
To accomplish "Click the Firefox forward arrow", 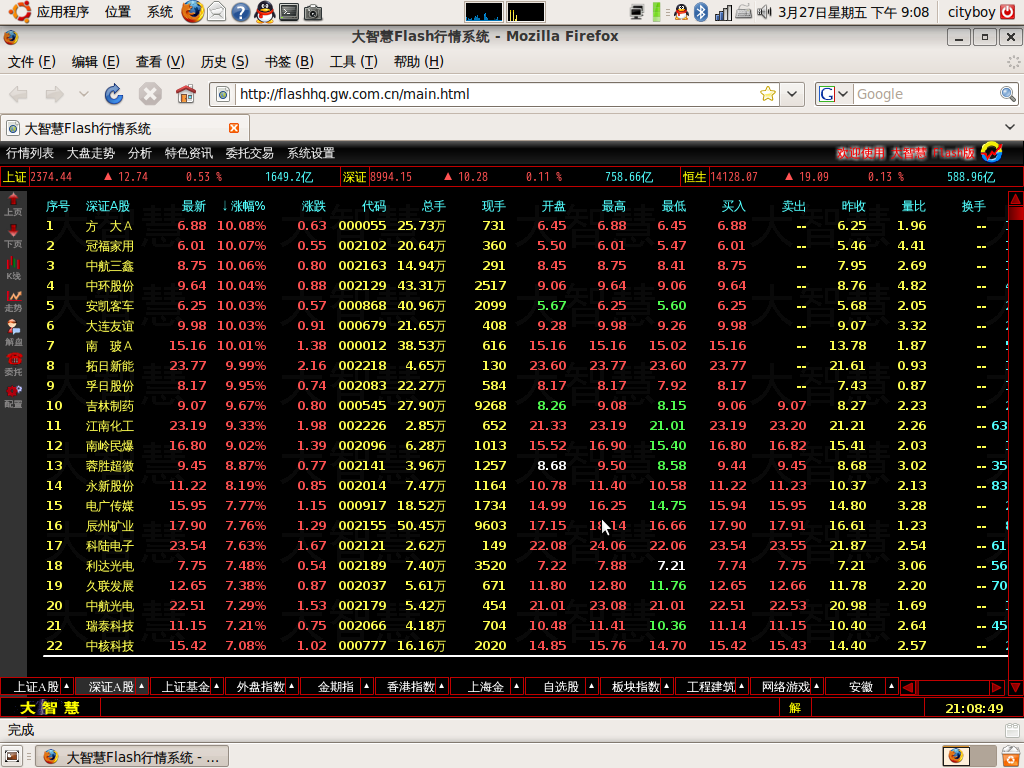I will click(54, 94).
